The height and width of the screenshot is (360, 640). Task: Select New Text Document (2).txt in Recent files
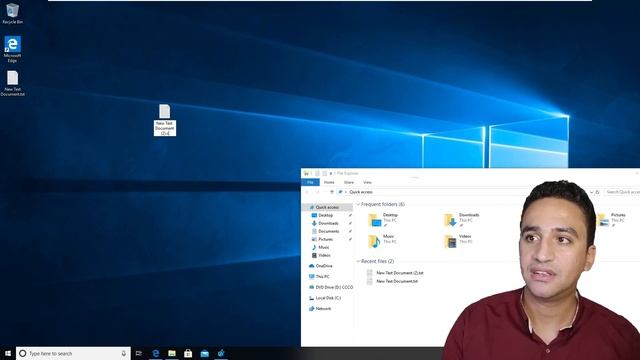(x=396, y=273)
